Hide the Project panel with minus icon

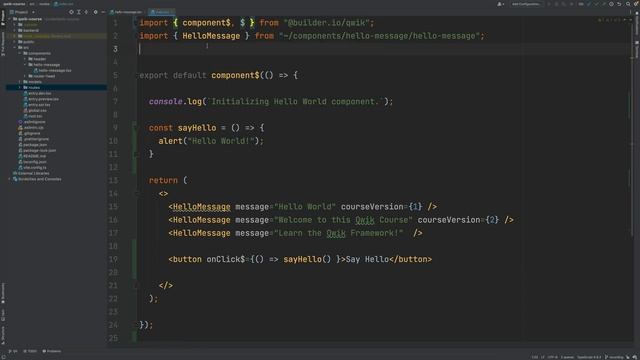pos(103,12)
